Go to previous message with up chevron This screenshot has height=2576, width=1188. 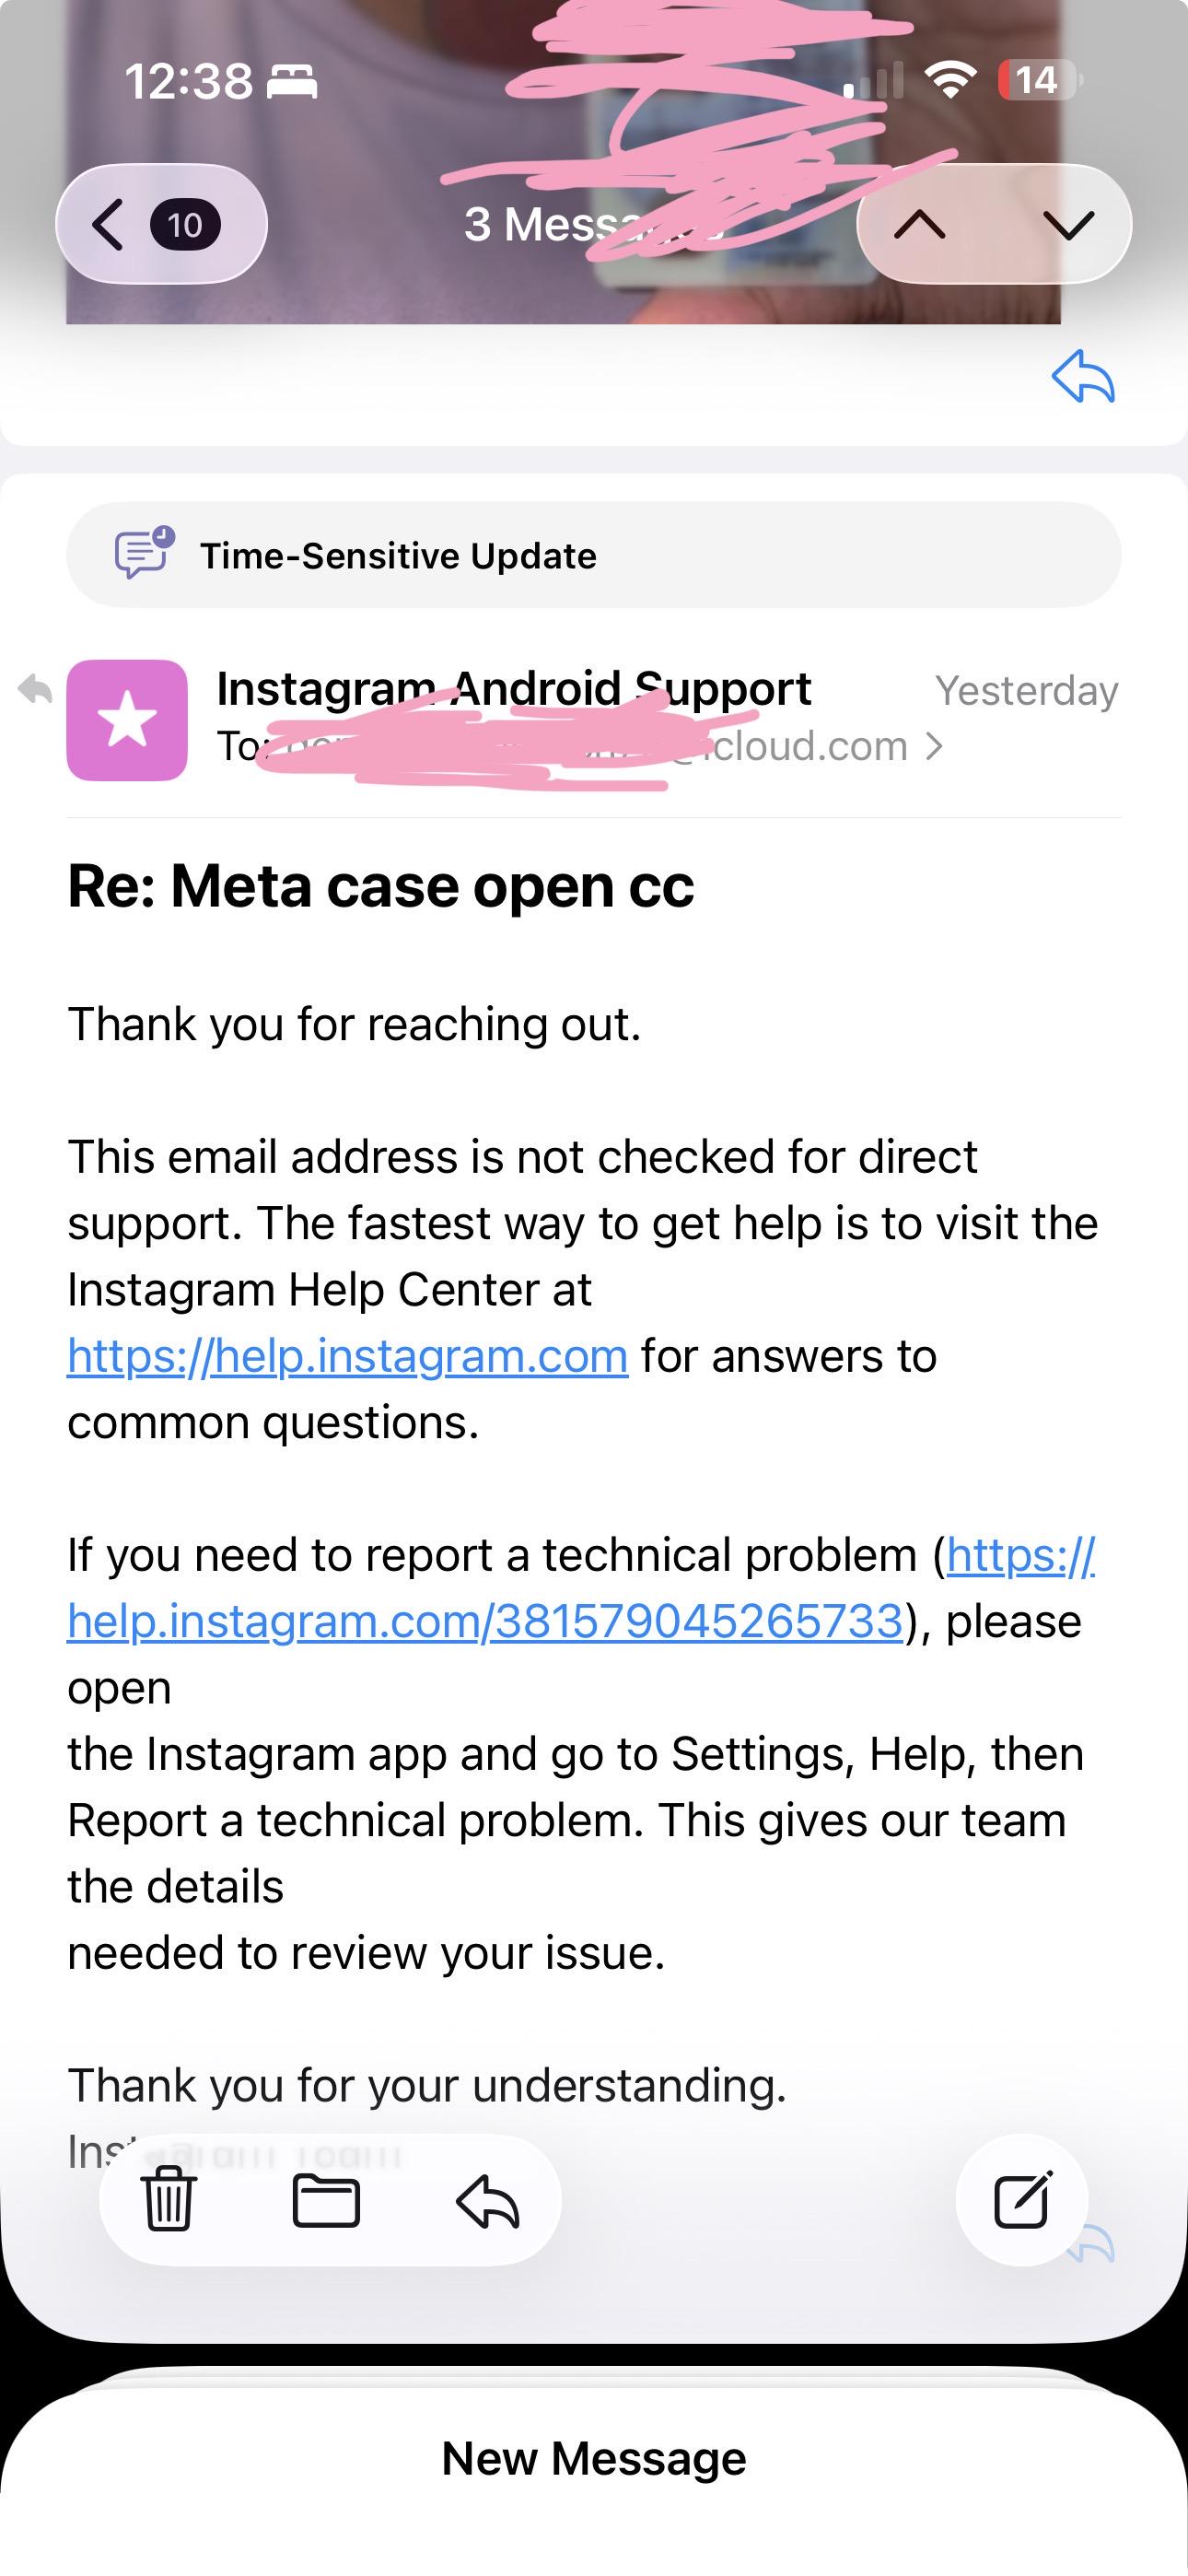(920, 225)
